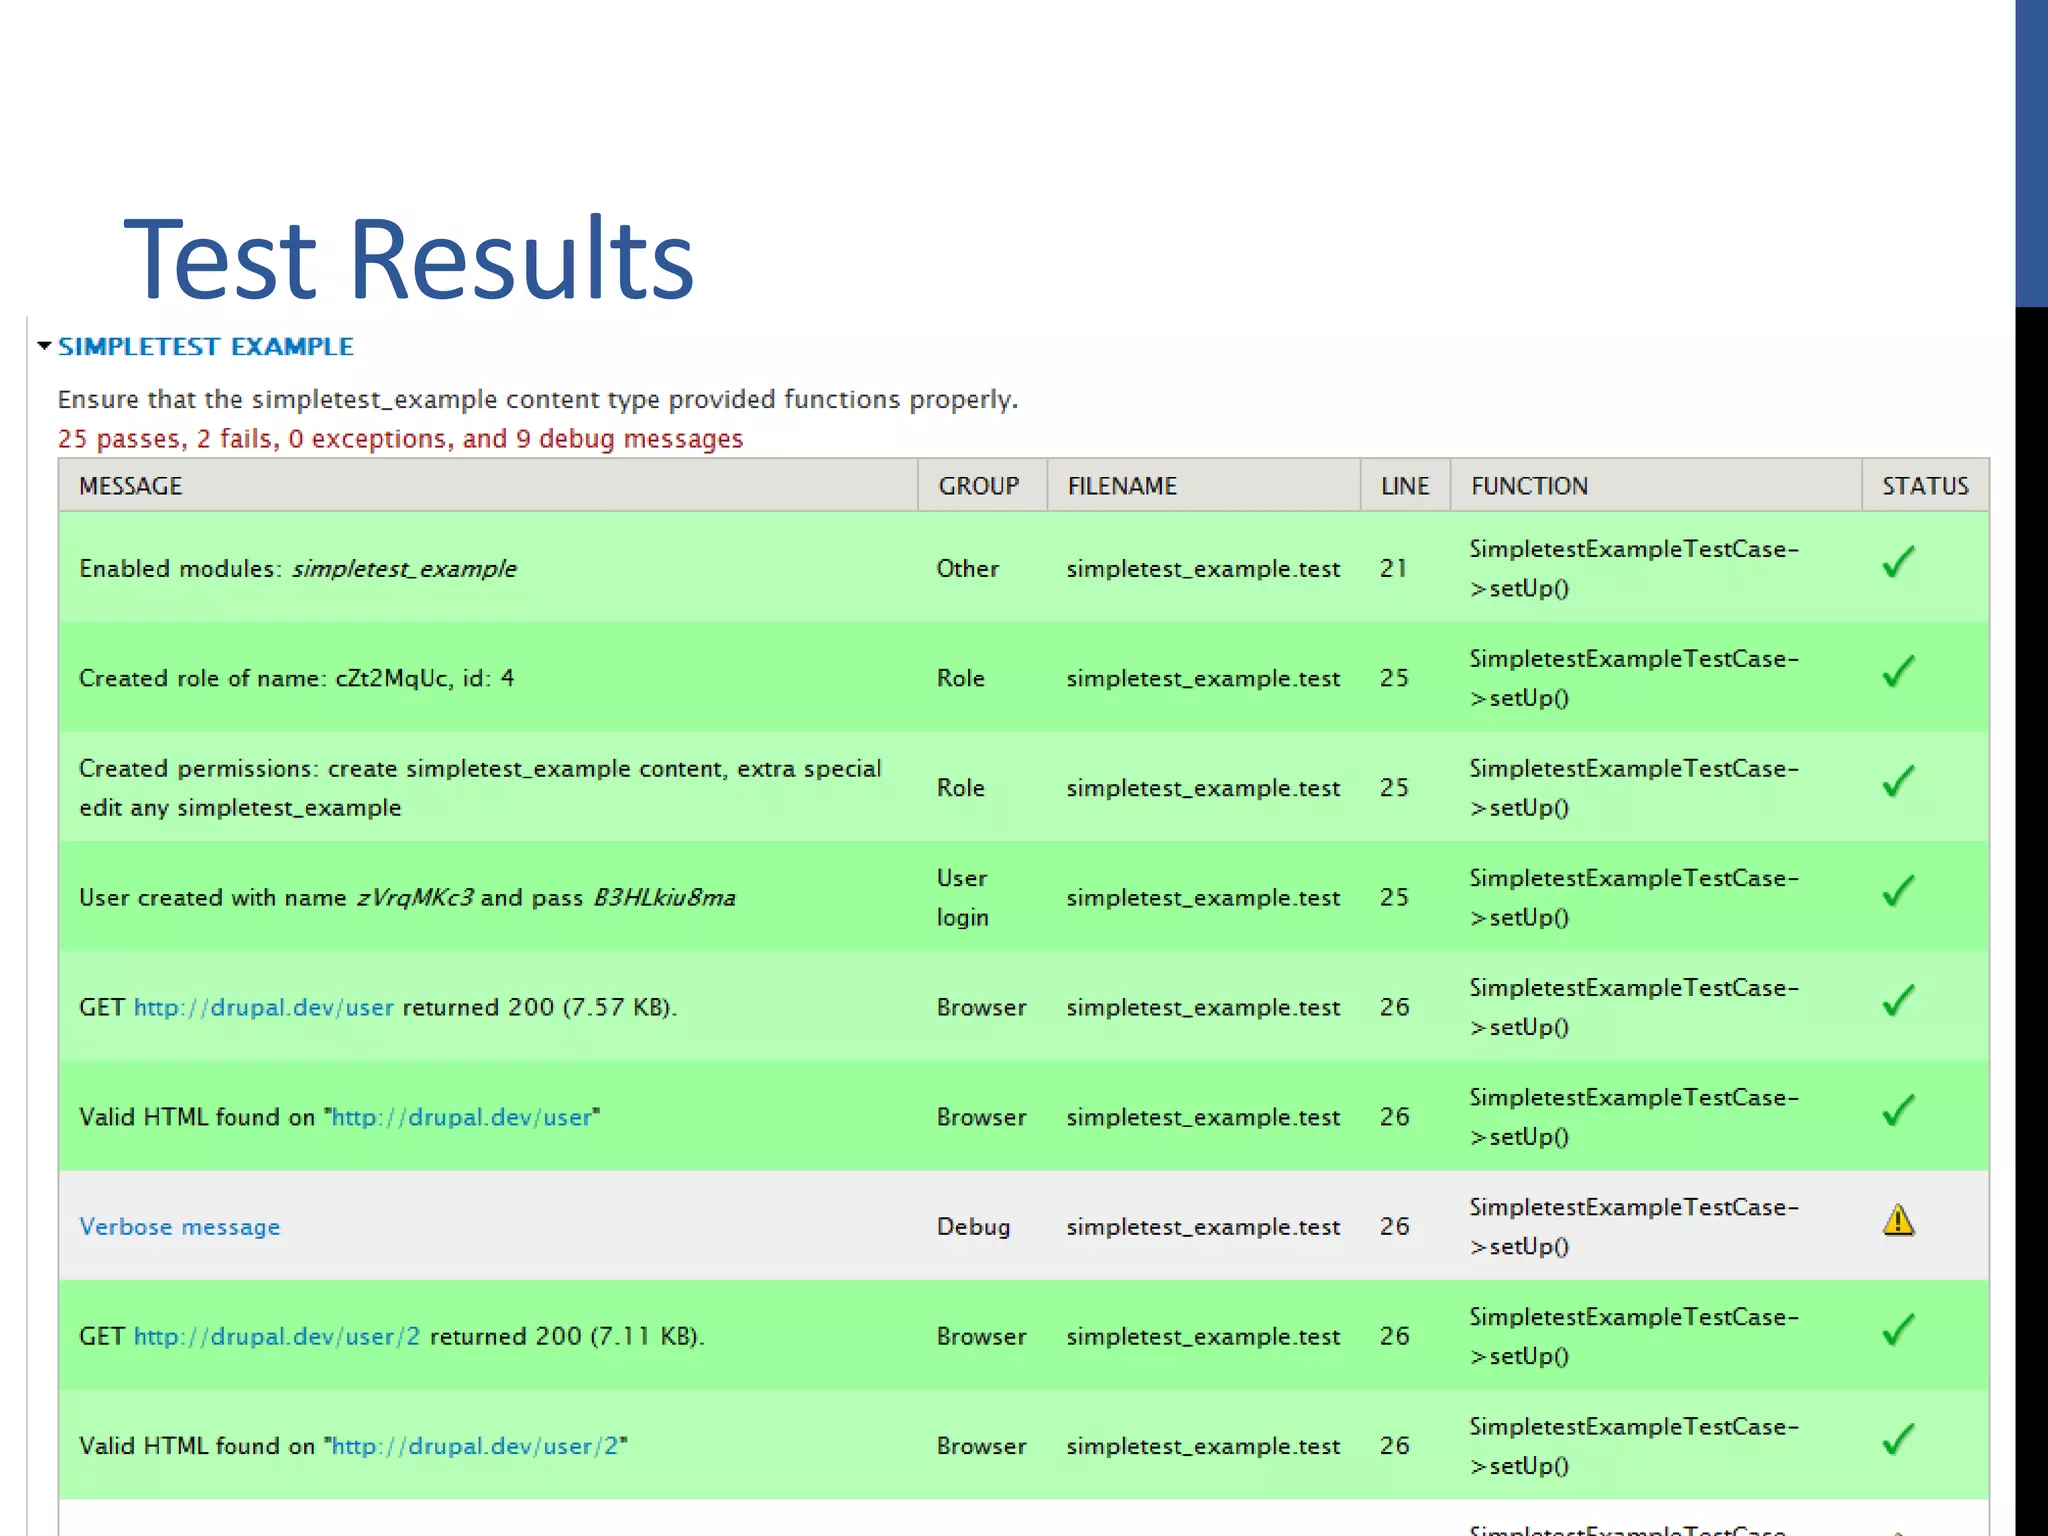Click drupal.dev/user link in Valid HTML row
2048x1536 pixels.
(x=462, y=1117)
